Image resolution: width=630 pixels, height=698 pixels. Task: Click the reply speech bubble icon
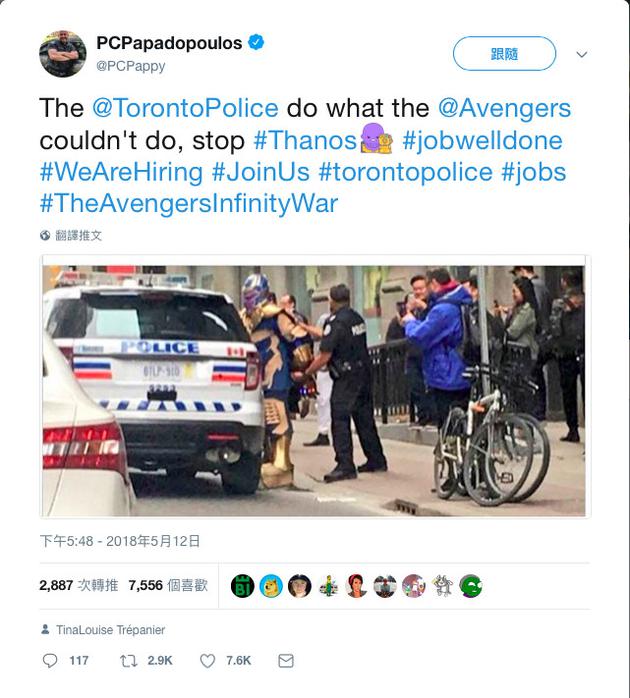tap(51, 661)
